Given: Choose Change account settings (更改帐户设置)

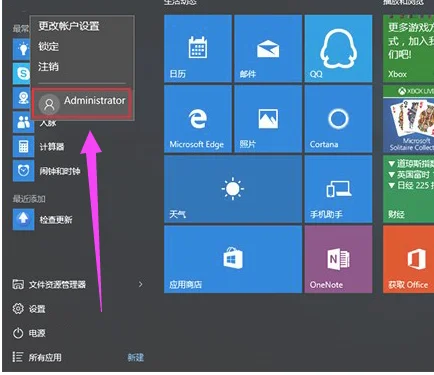Looking at the screenshot, I should click(69, 26).
